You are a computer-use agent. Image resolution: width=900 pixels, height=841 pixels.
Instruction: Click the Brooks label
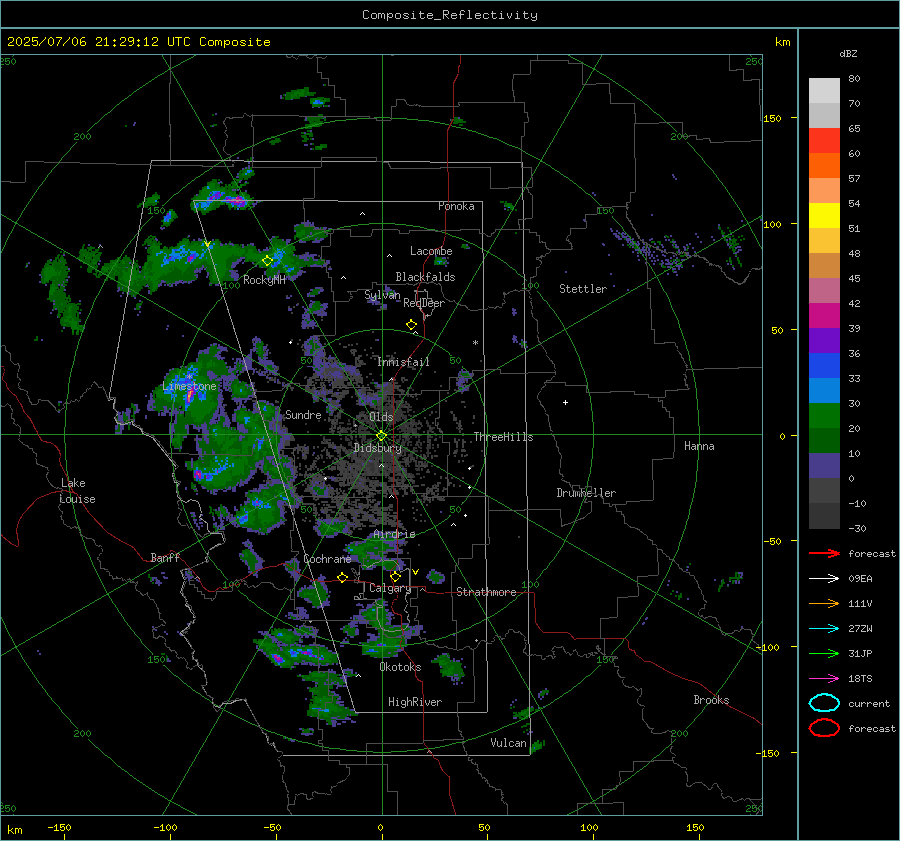tap(711, 700)
